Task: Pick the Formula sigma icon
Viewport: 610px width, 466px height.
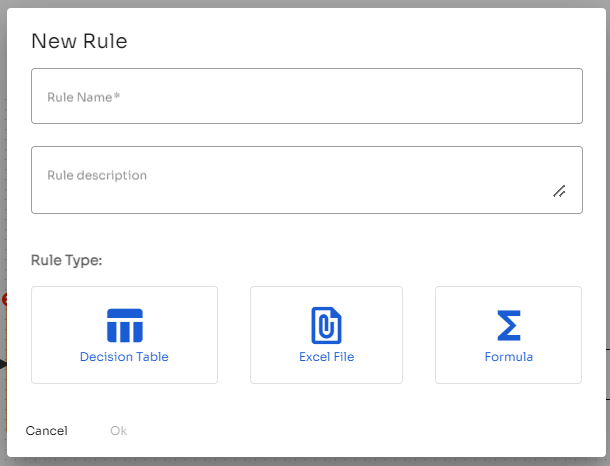Action: pyautogui.click(x=508, y=326)
